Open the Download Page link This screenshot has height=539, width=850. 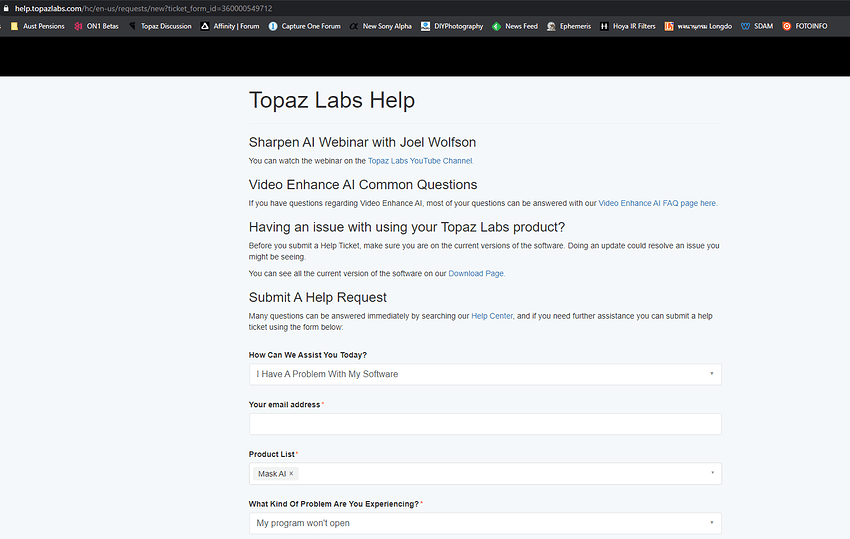point(476,274)
